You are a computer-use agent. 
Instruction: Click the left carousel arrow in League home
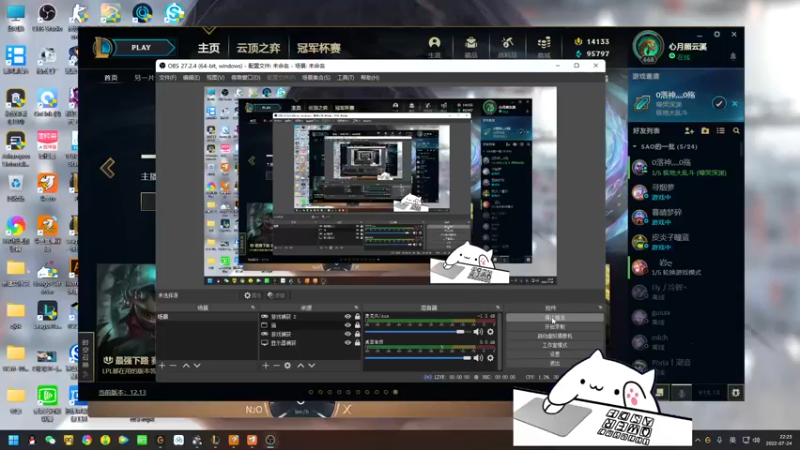click(x=108, y=168)
